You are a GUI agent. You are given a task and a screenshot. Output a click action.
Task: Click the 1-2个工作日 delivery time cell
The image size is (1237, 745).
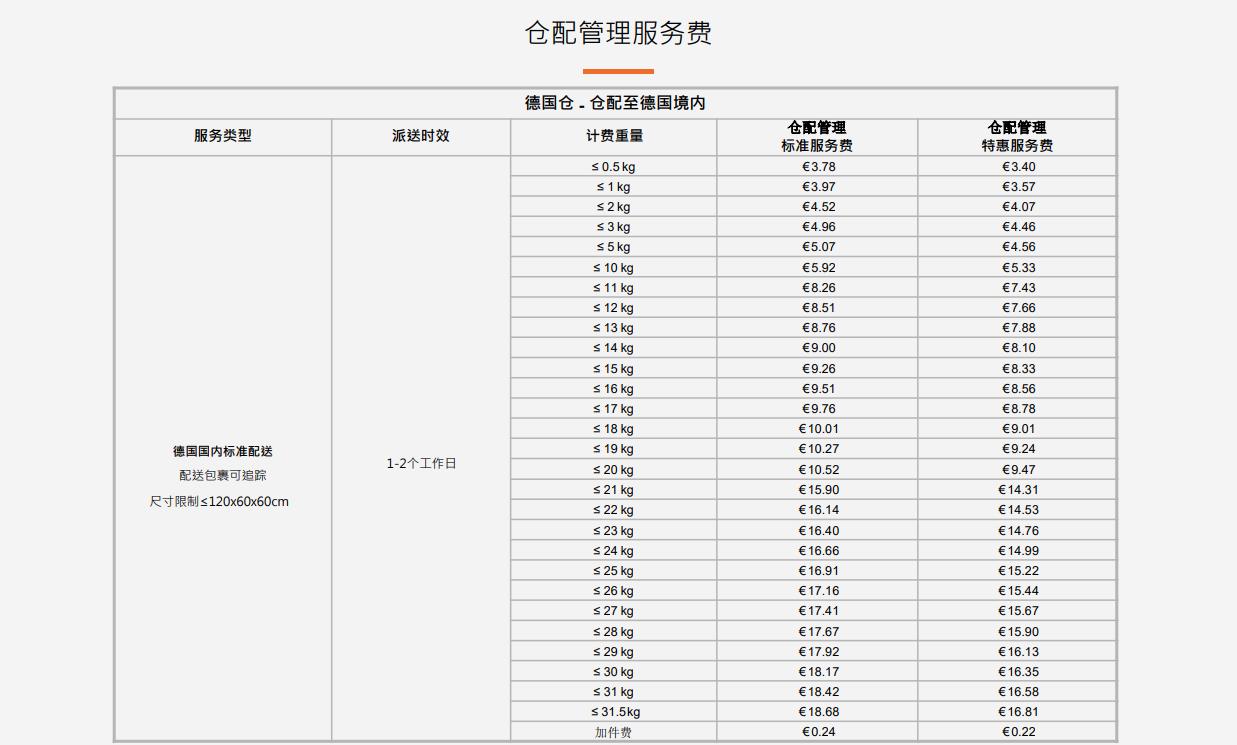tap(420, 463)
